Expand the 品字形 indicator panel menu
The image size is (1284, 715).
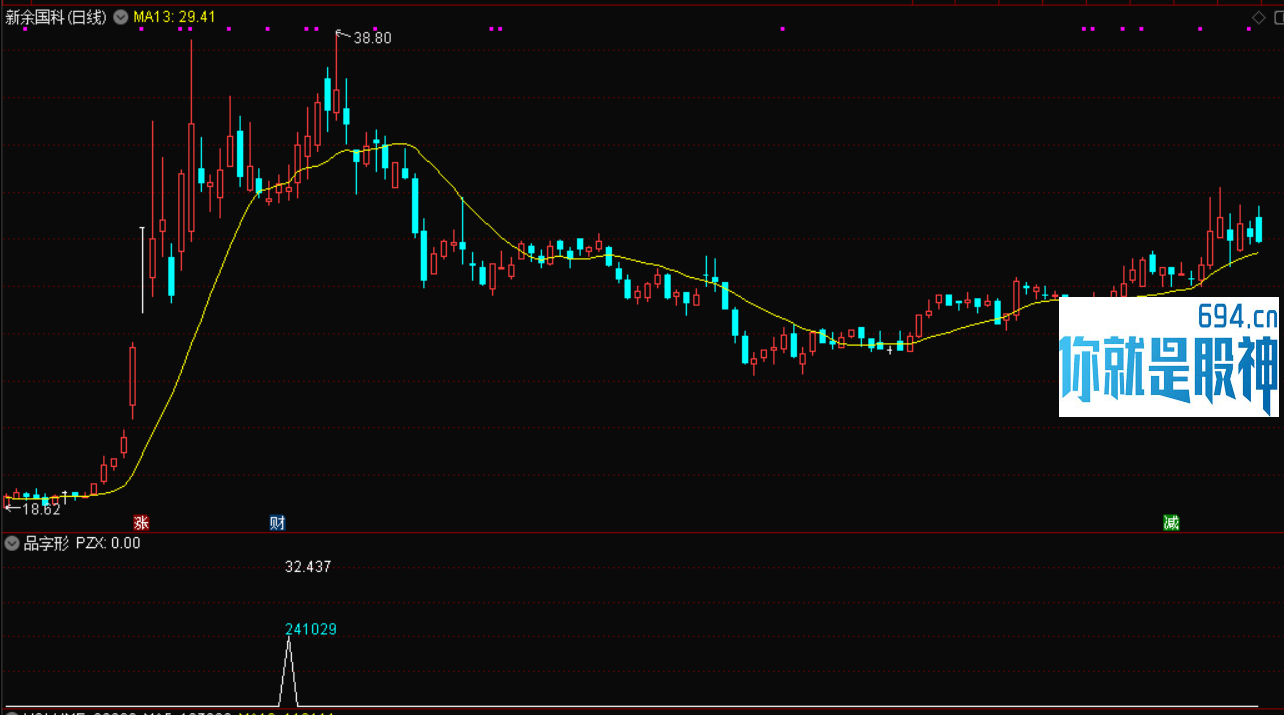tap(12, 543)
